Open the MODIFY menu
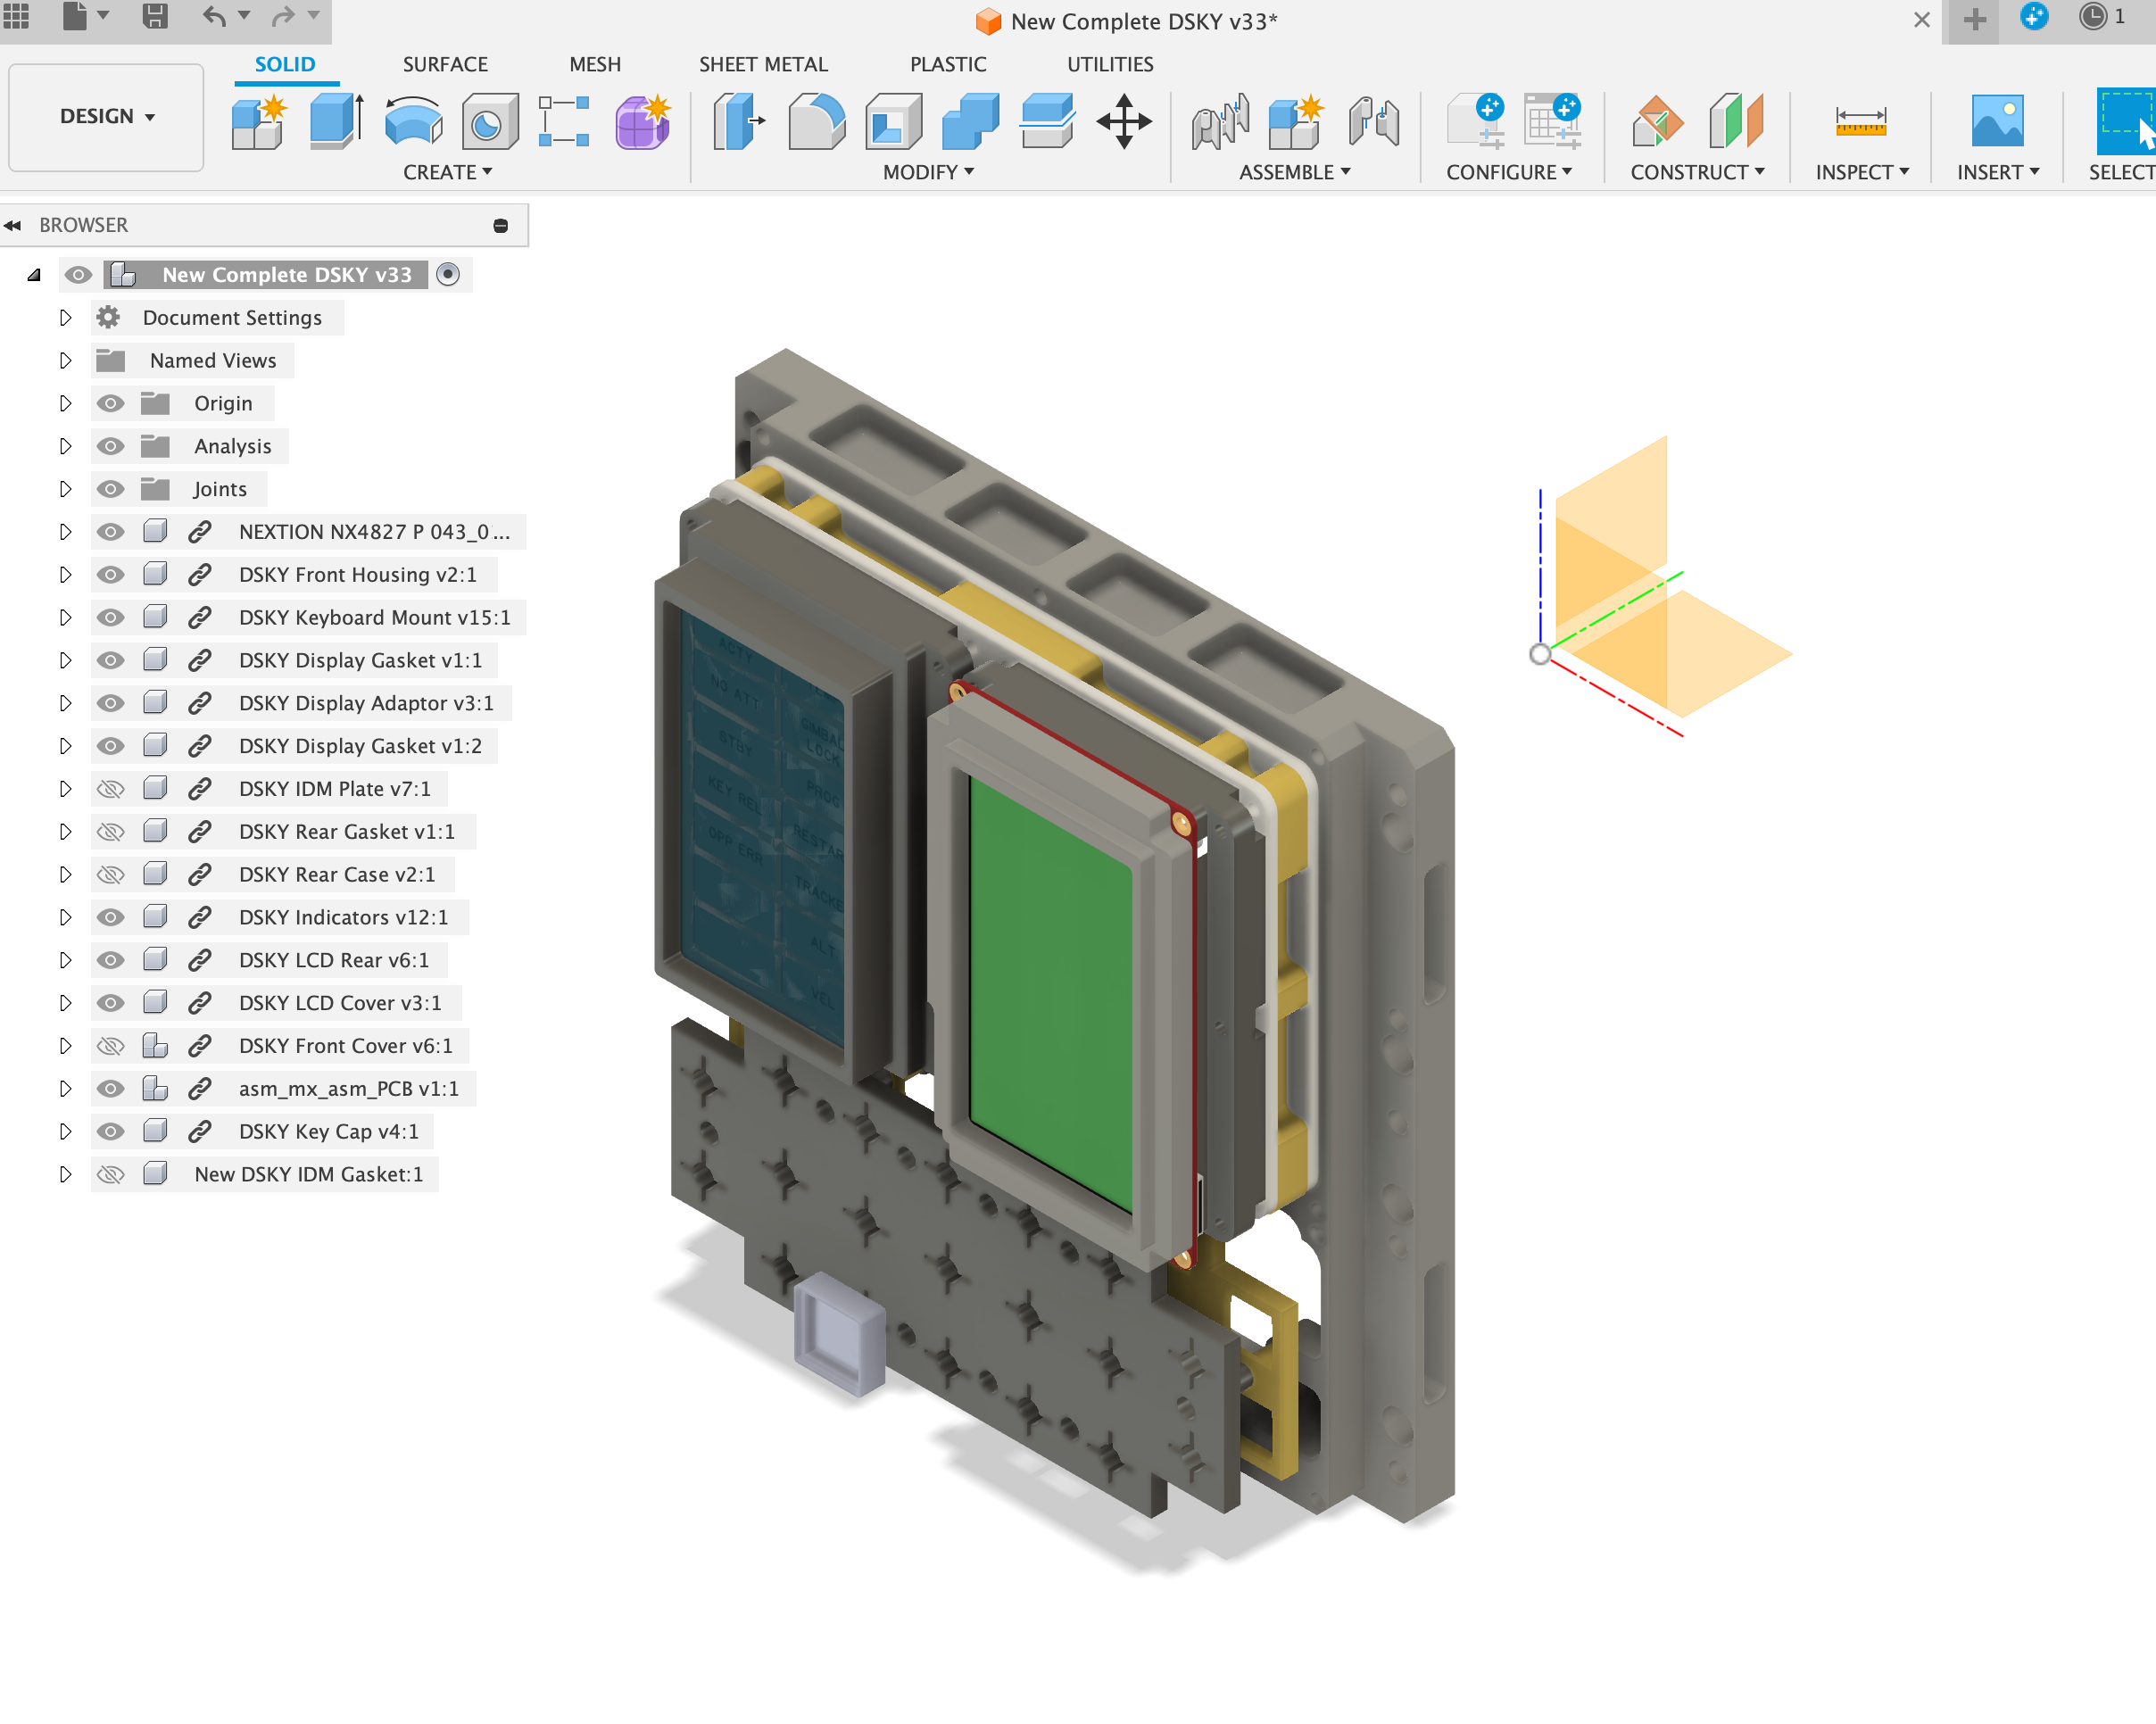This screenshot has height=1724, width=2156. (928, 172)
